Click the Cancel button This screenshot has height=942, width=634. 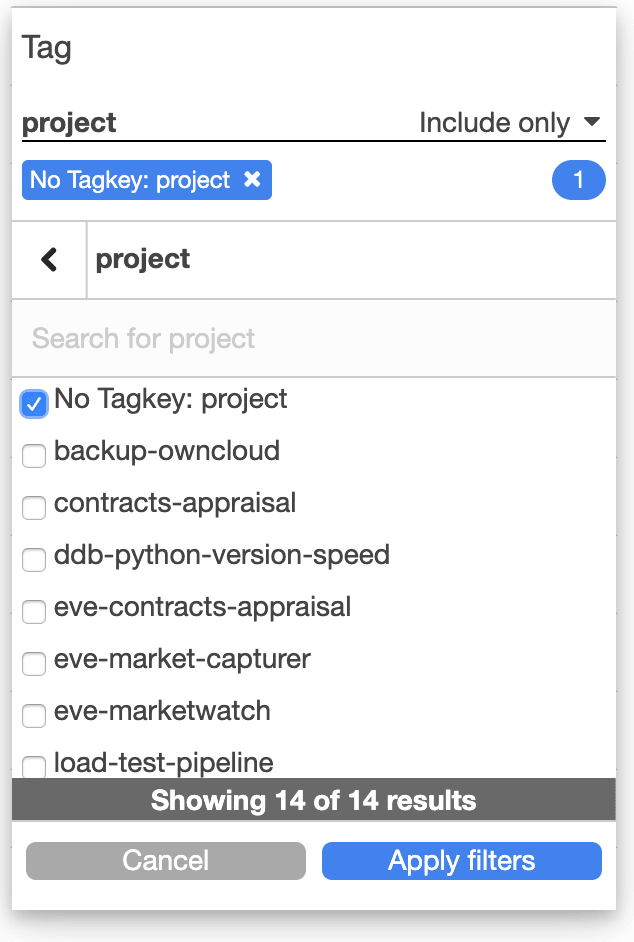click(x=166, y=860)
